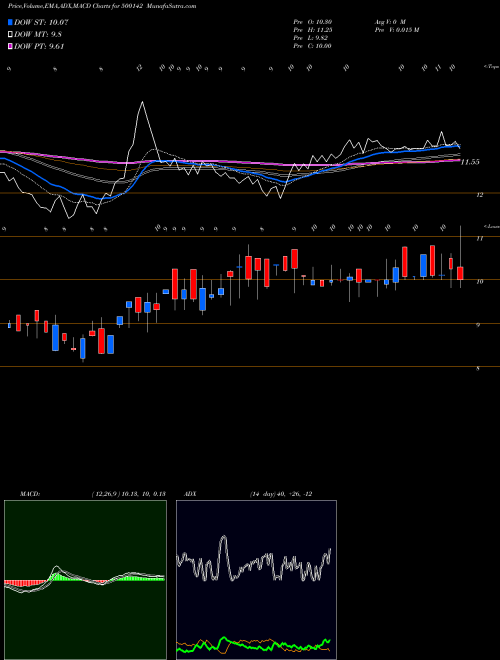Click the candlestick axis label 11
This screenshot has width=500, height=660.
[x=479, y=239]
